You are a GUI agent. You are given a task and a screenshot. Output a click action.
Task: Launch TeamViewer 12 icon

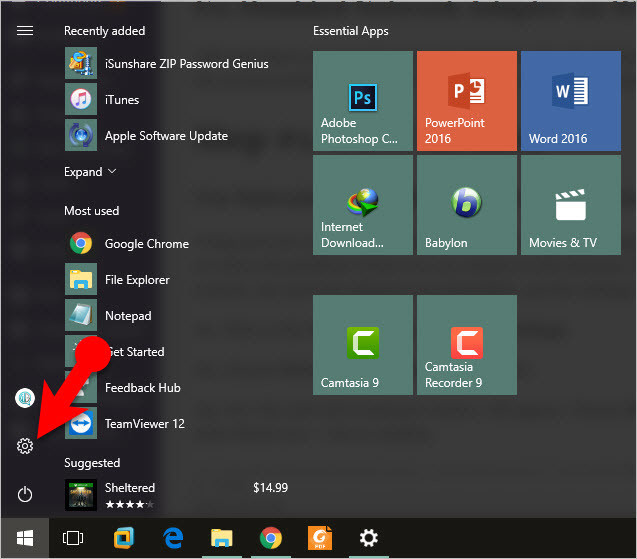81,423
